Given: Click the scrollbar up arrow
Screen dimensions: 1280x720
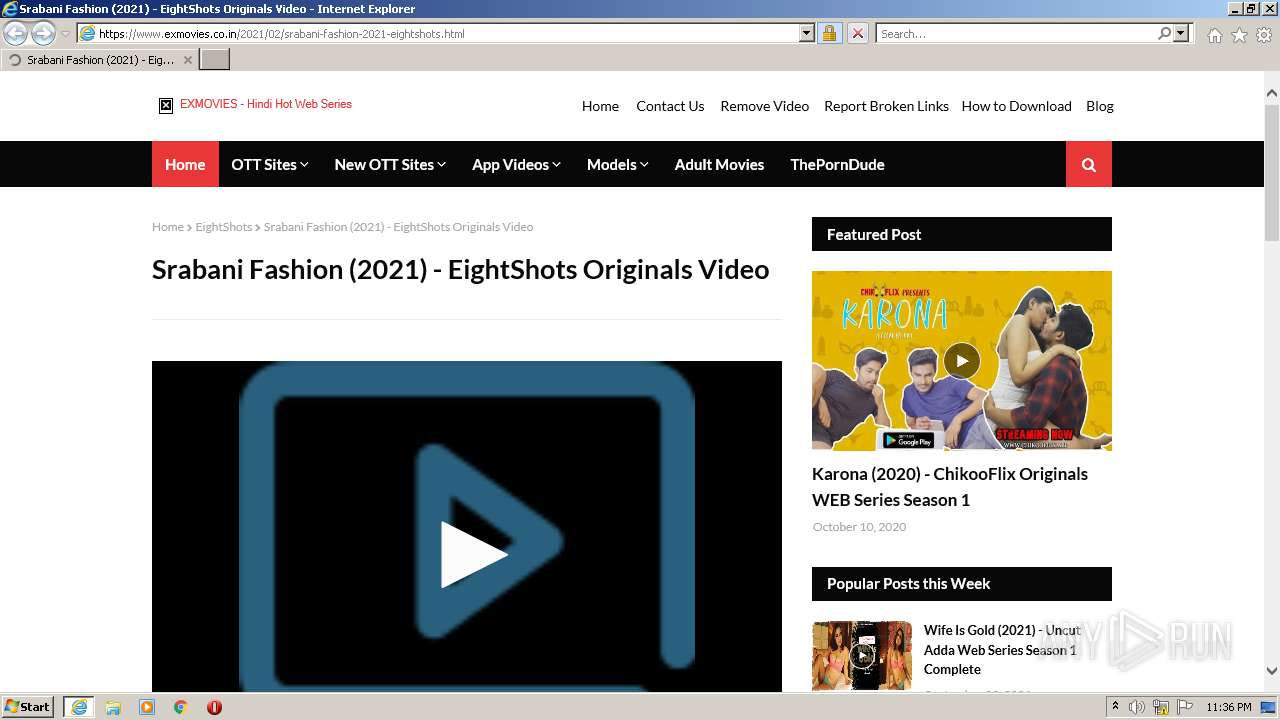Looking at the screenshot, I should tap(1272, 93).
